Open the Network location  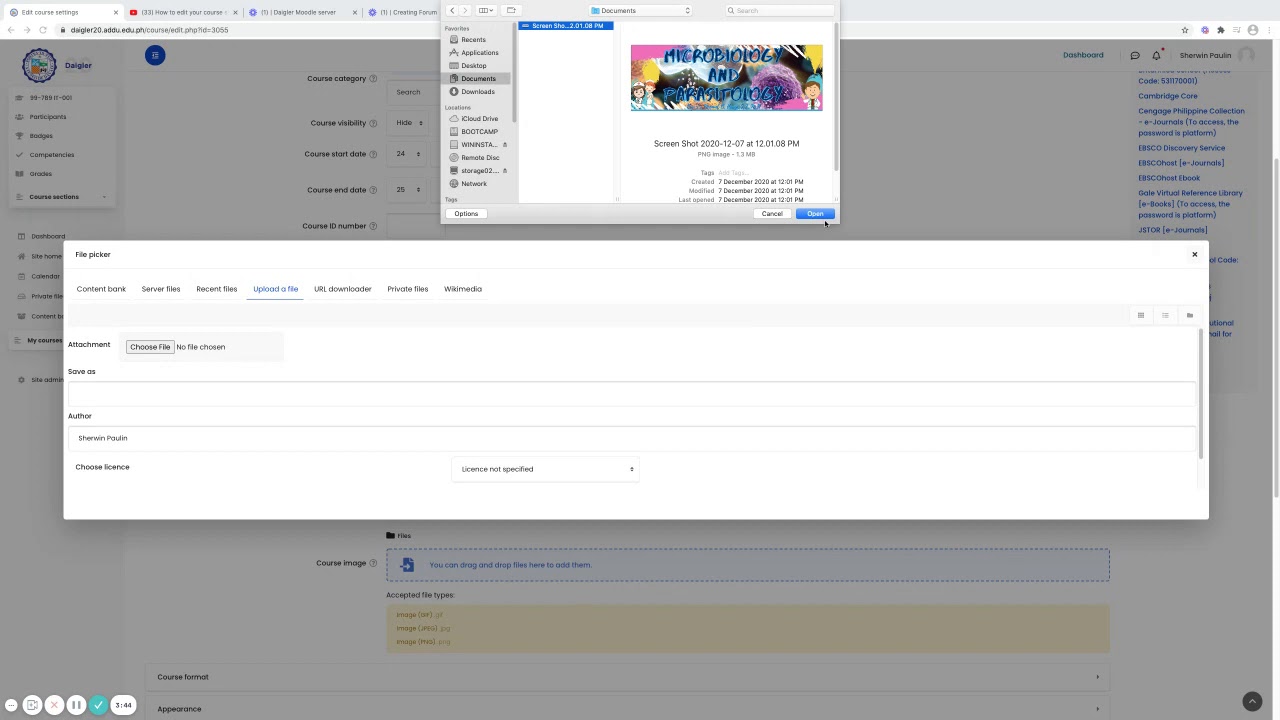[474, 183]
